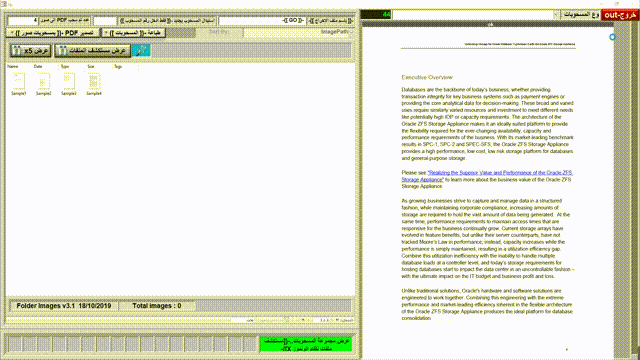
Task: Select the third sample file icon
Action: pyautogui.click(x=69, y=84)
